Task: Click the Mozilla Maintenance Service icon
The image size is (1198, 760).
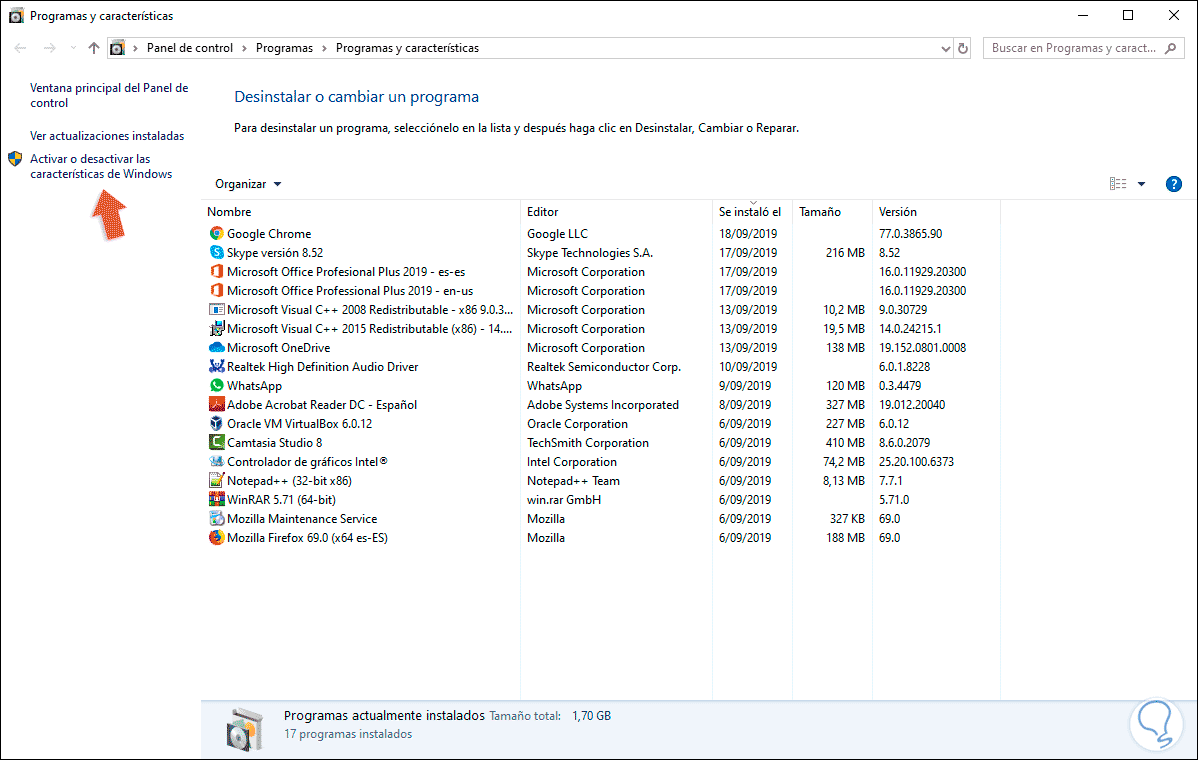Action: coord(216,519)
